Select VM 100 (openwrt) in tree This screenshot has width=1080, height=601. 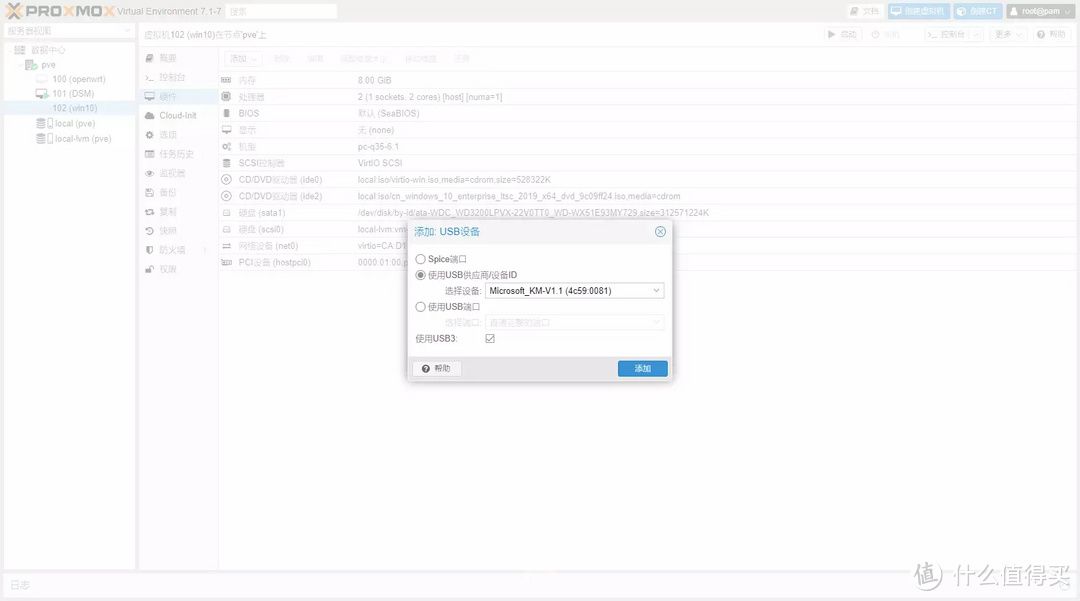78,79
